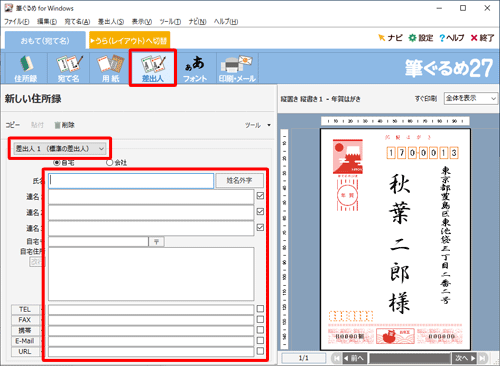This screenshot has height=366, width=500.
Task: Open the 宛て名(A) menu
Action: click(77, 22)
